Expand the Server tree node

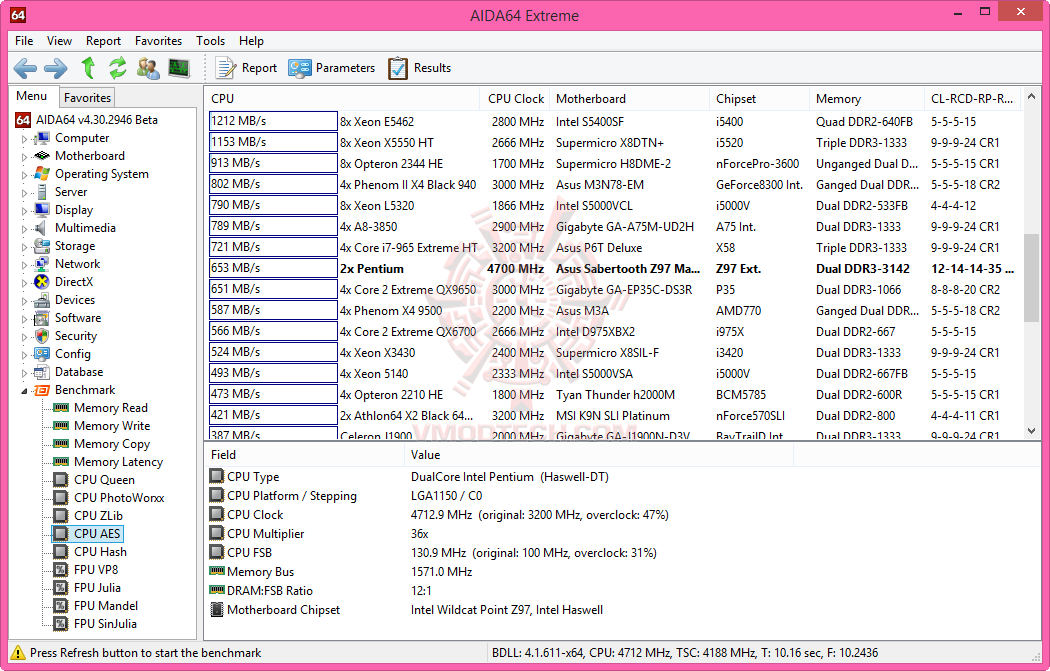point(24,193)
